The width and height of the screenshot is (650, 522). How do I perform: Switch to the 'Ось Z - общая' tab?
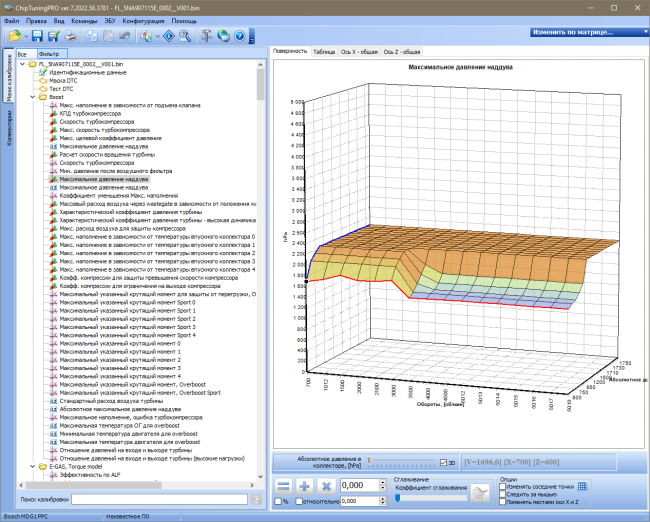tap(402, 52)
